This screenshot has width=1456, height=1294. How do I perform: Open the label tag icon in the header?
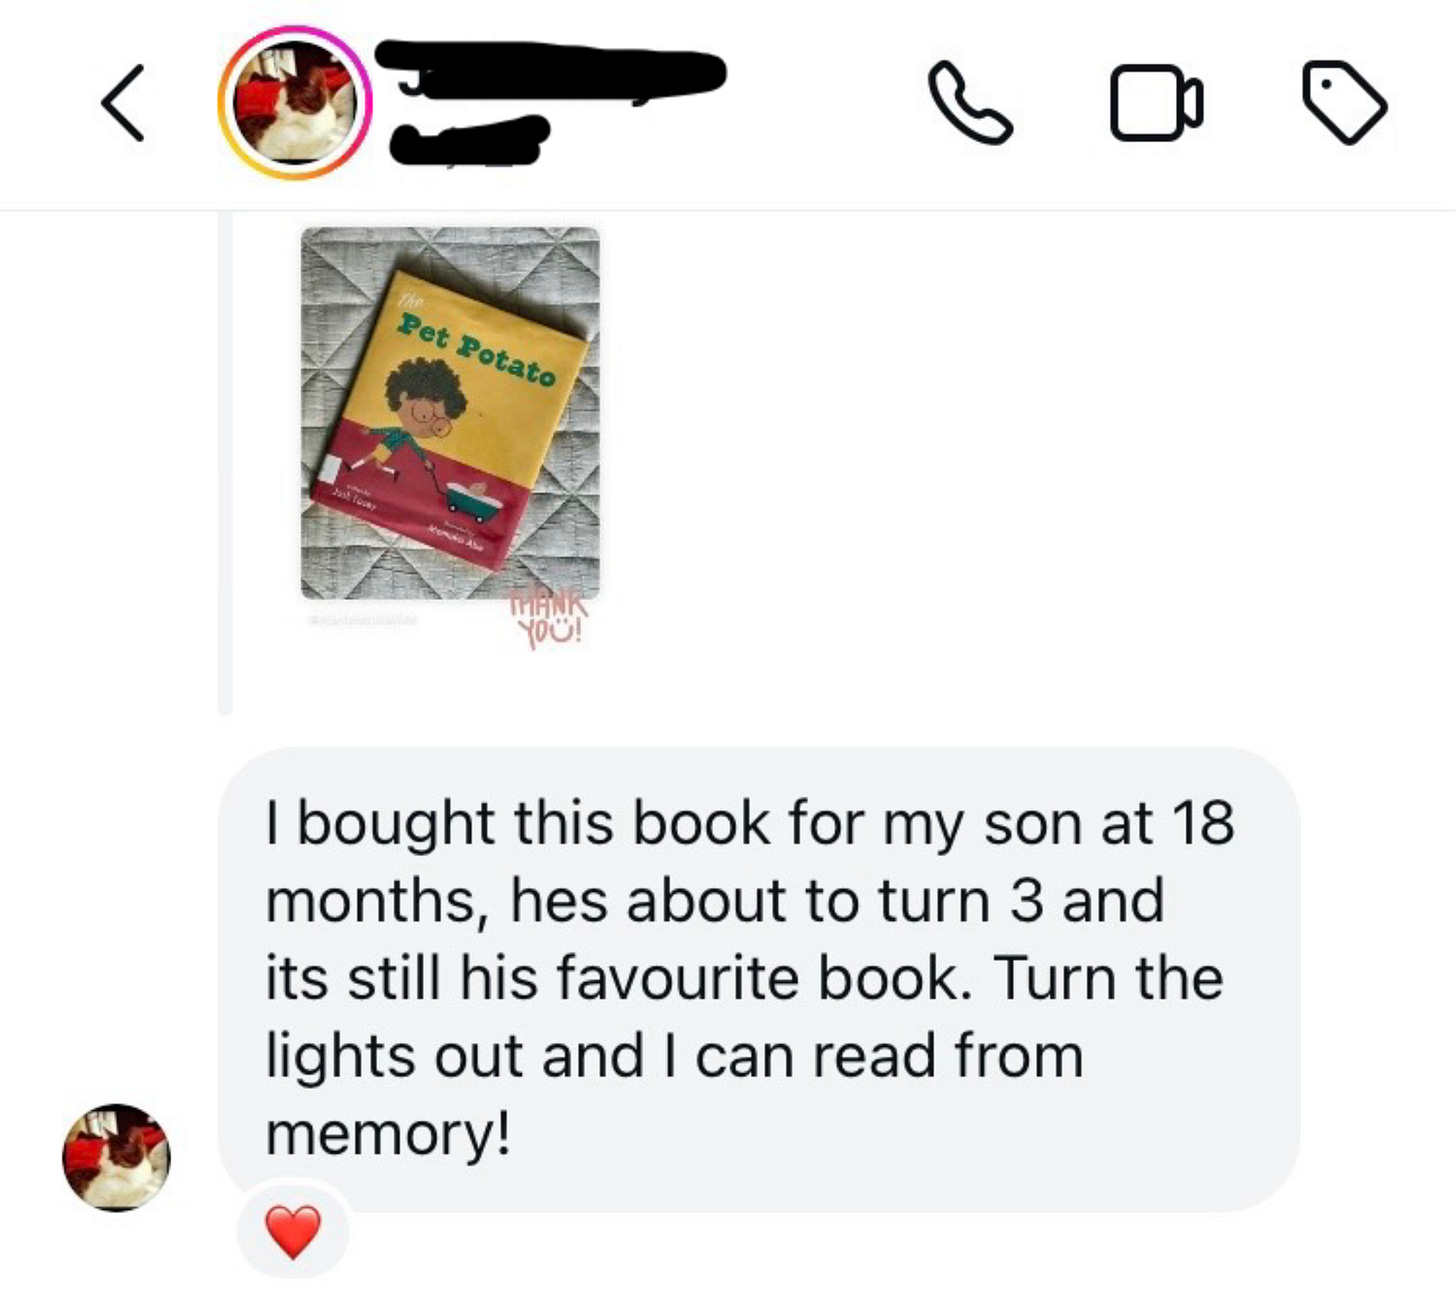click(1344, 102)
